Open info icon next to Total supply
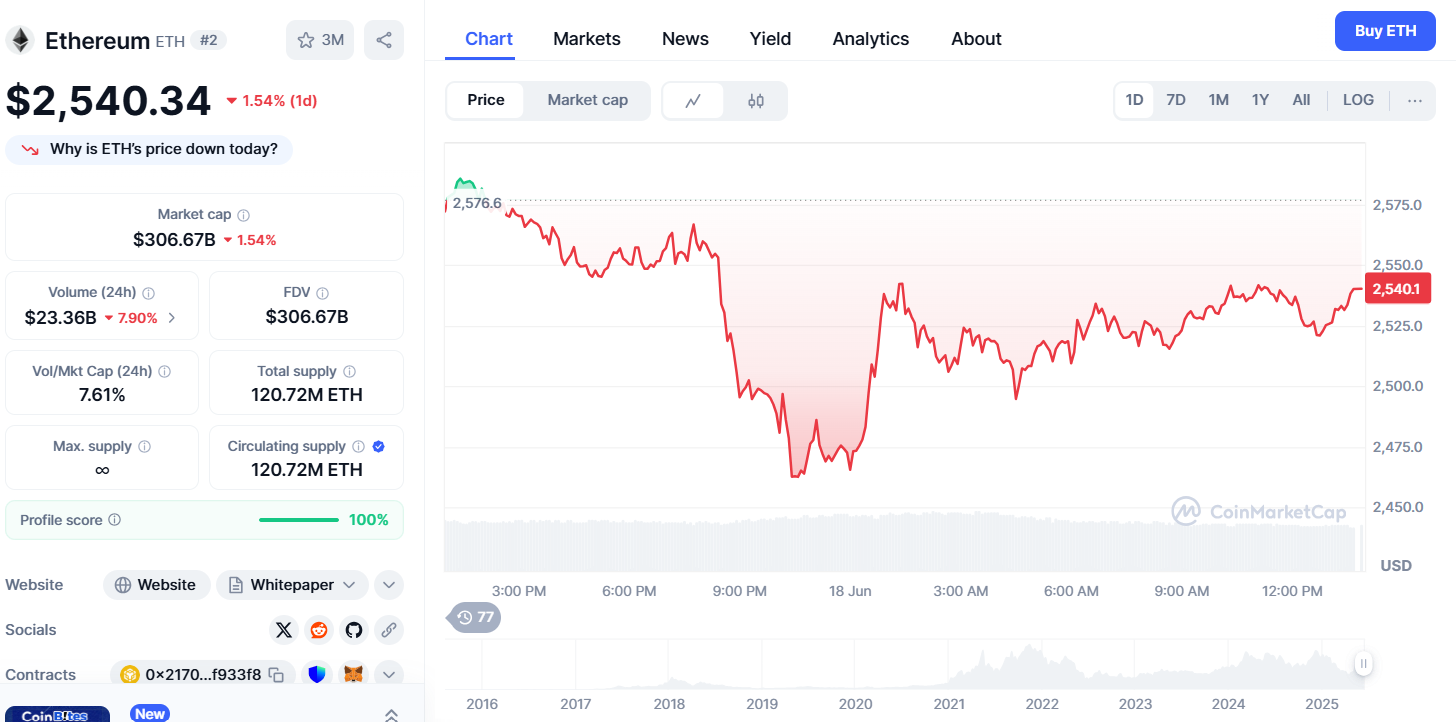The width and height of the screenshot is (1456, 722). point(348,371)
